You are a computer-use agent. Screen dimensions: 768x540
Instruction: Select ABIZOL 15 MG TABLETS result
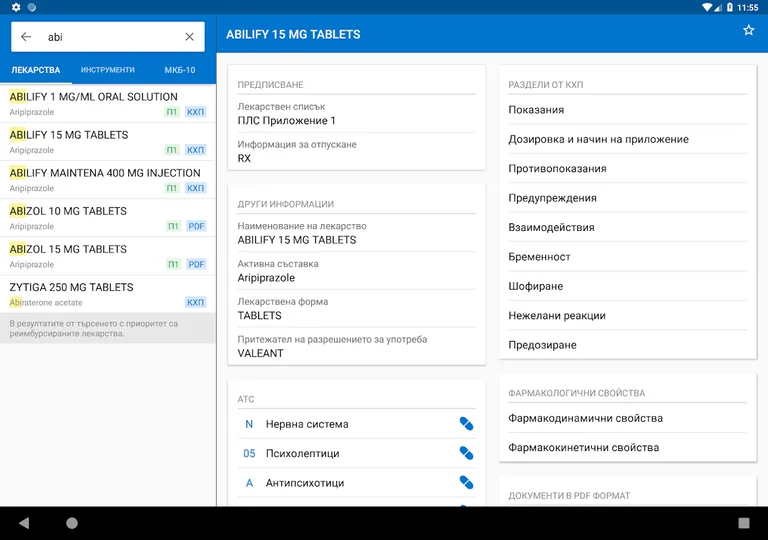pos(108,256)
